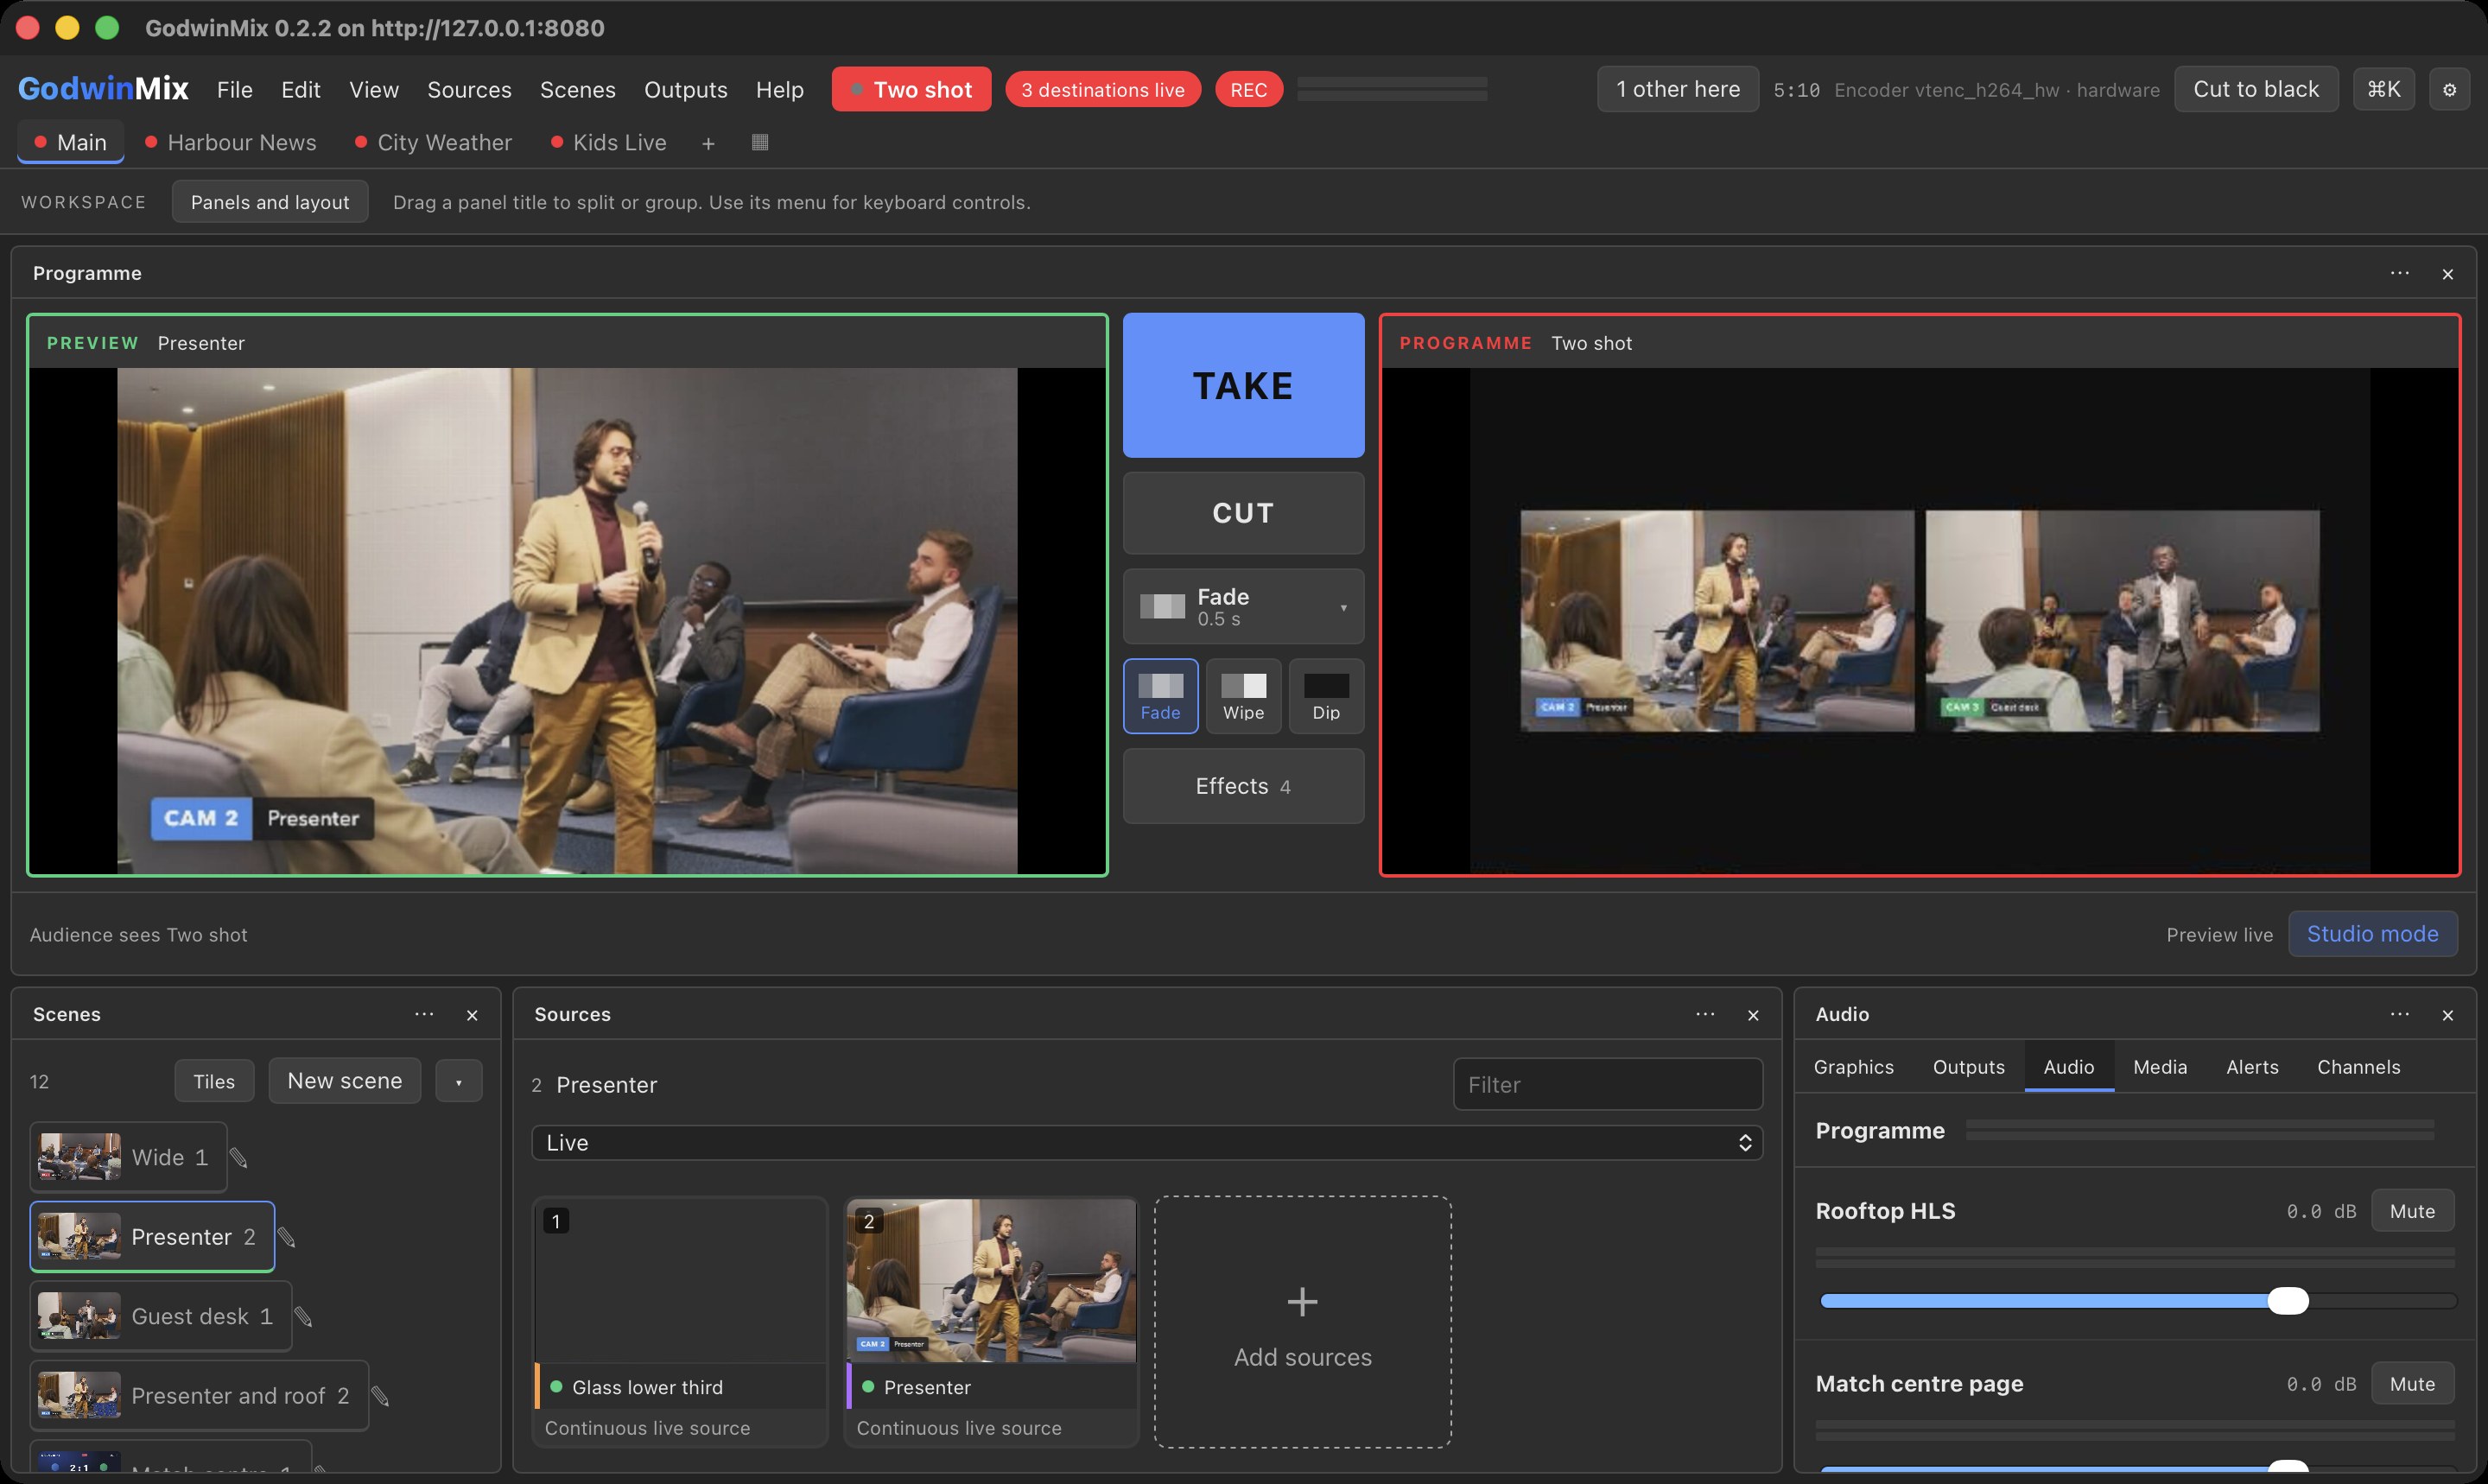The height and width of the screenshot is (1484, 2488).
Task: Mute the Match centre page audio
Action: point(2412,1384)
